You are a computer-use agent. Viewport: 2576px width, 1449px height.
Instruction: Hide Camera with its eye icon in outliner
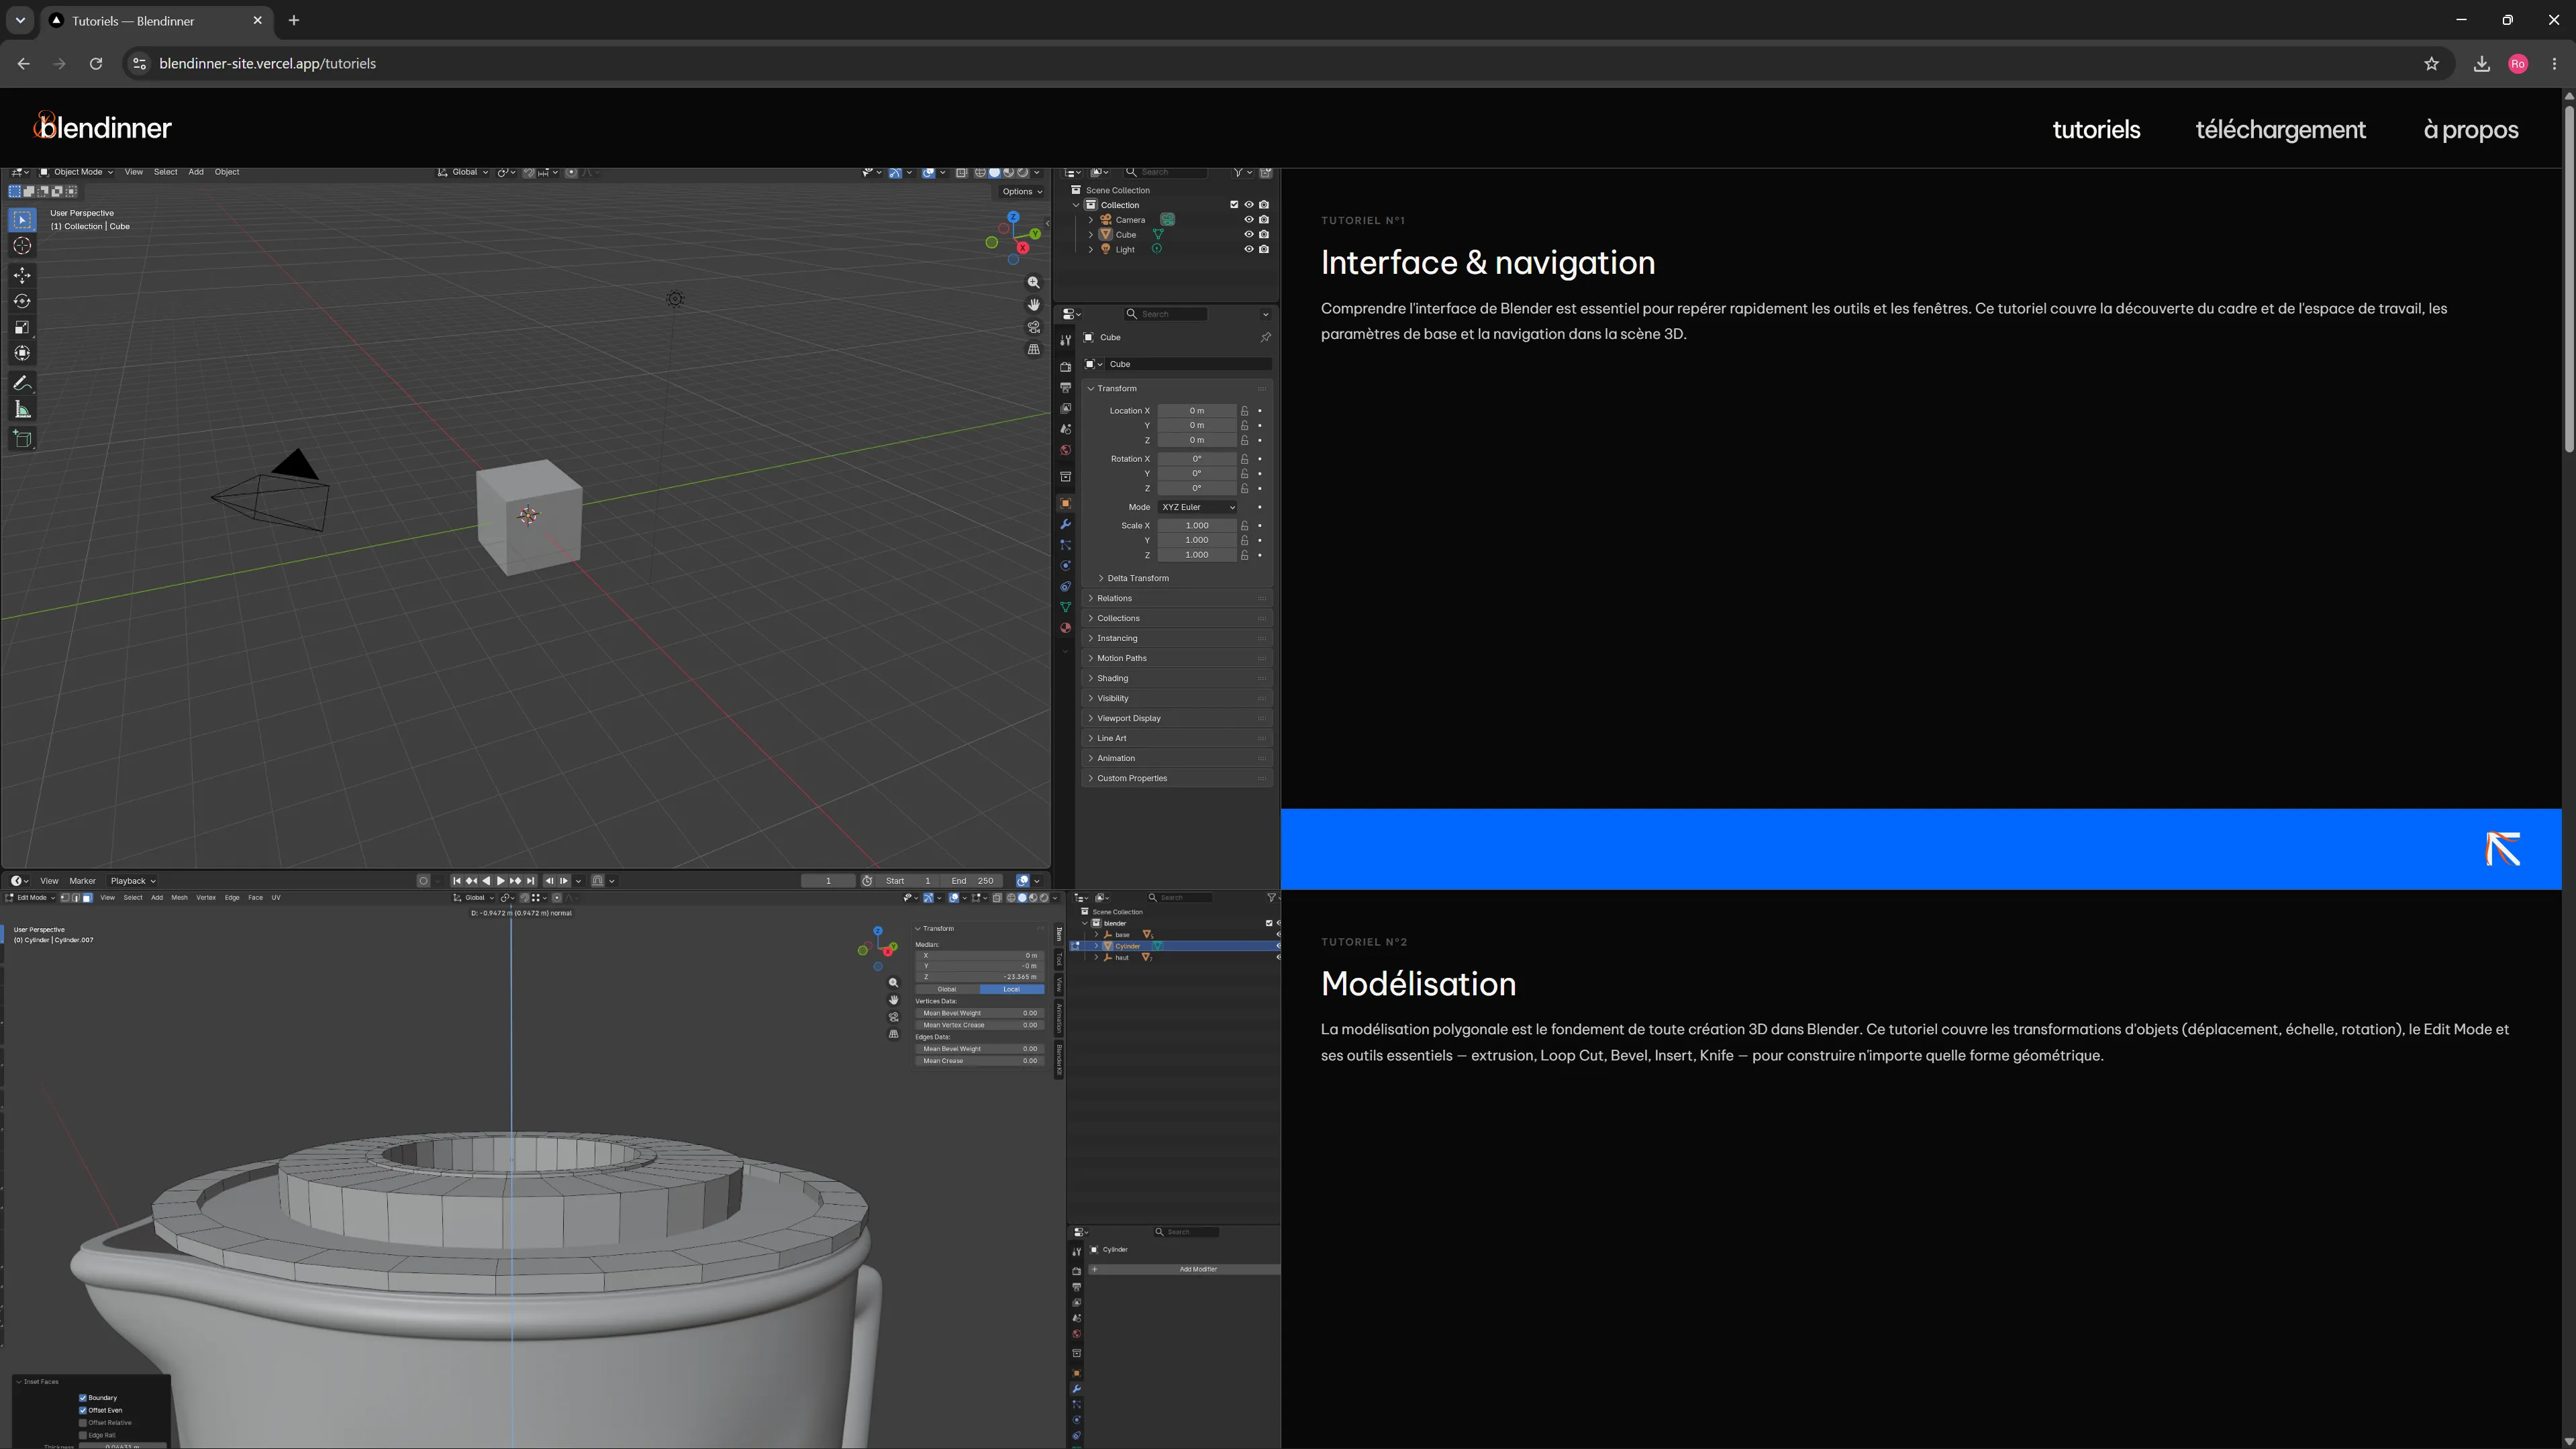pos(1248,220)
